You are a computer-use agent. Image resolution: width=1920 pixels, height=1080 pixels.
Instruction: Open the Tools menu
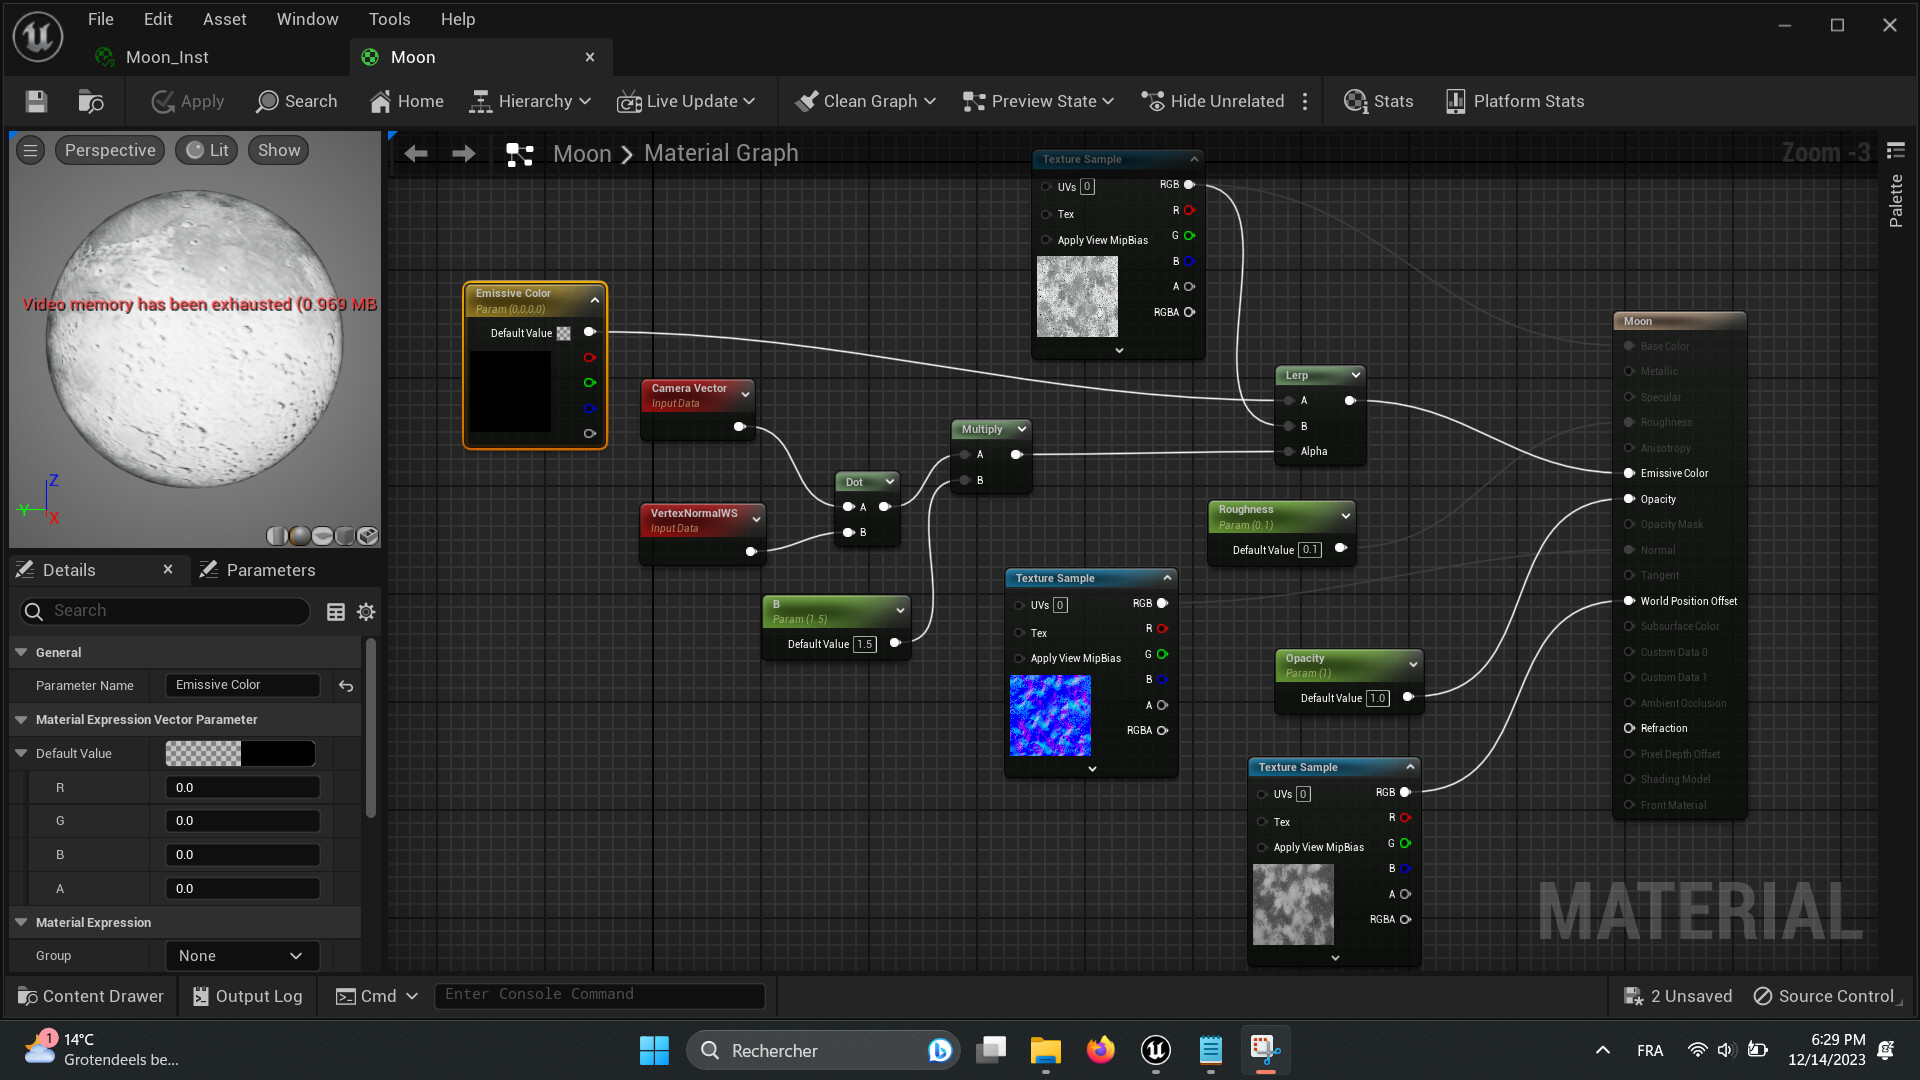[389, 19]
